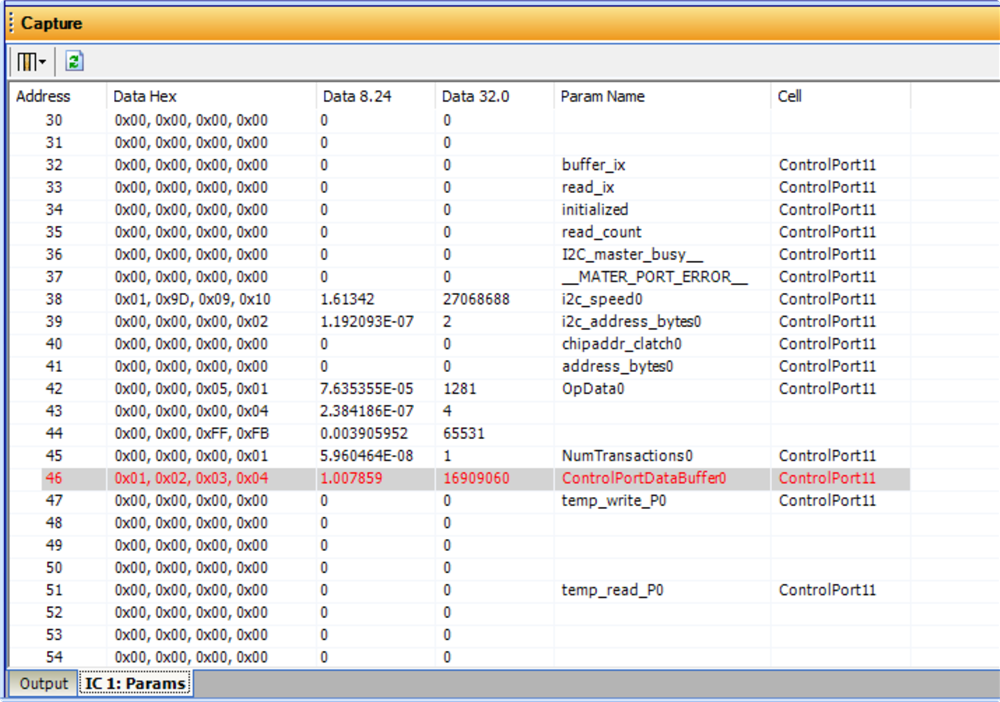Select the read_count parameter name
Screen dimensions: 1000x702
click(x=601, y=232)
